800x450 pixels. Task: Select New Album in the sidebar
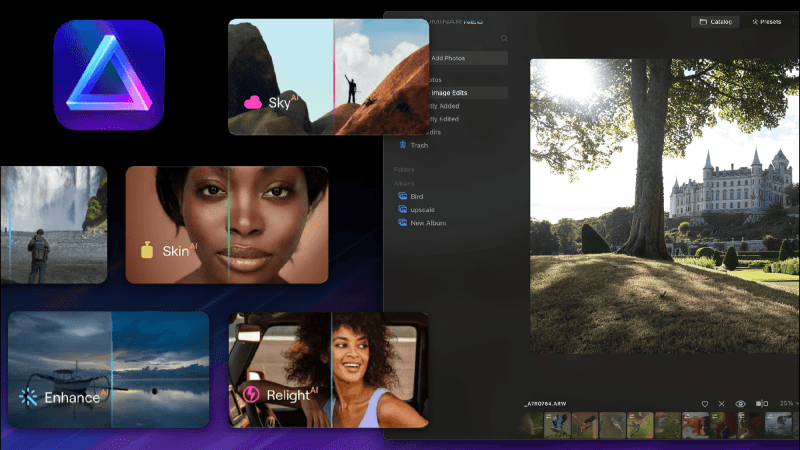[x=427, y=223]
